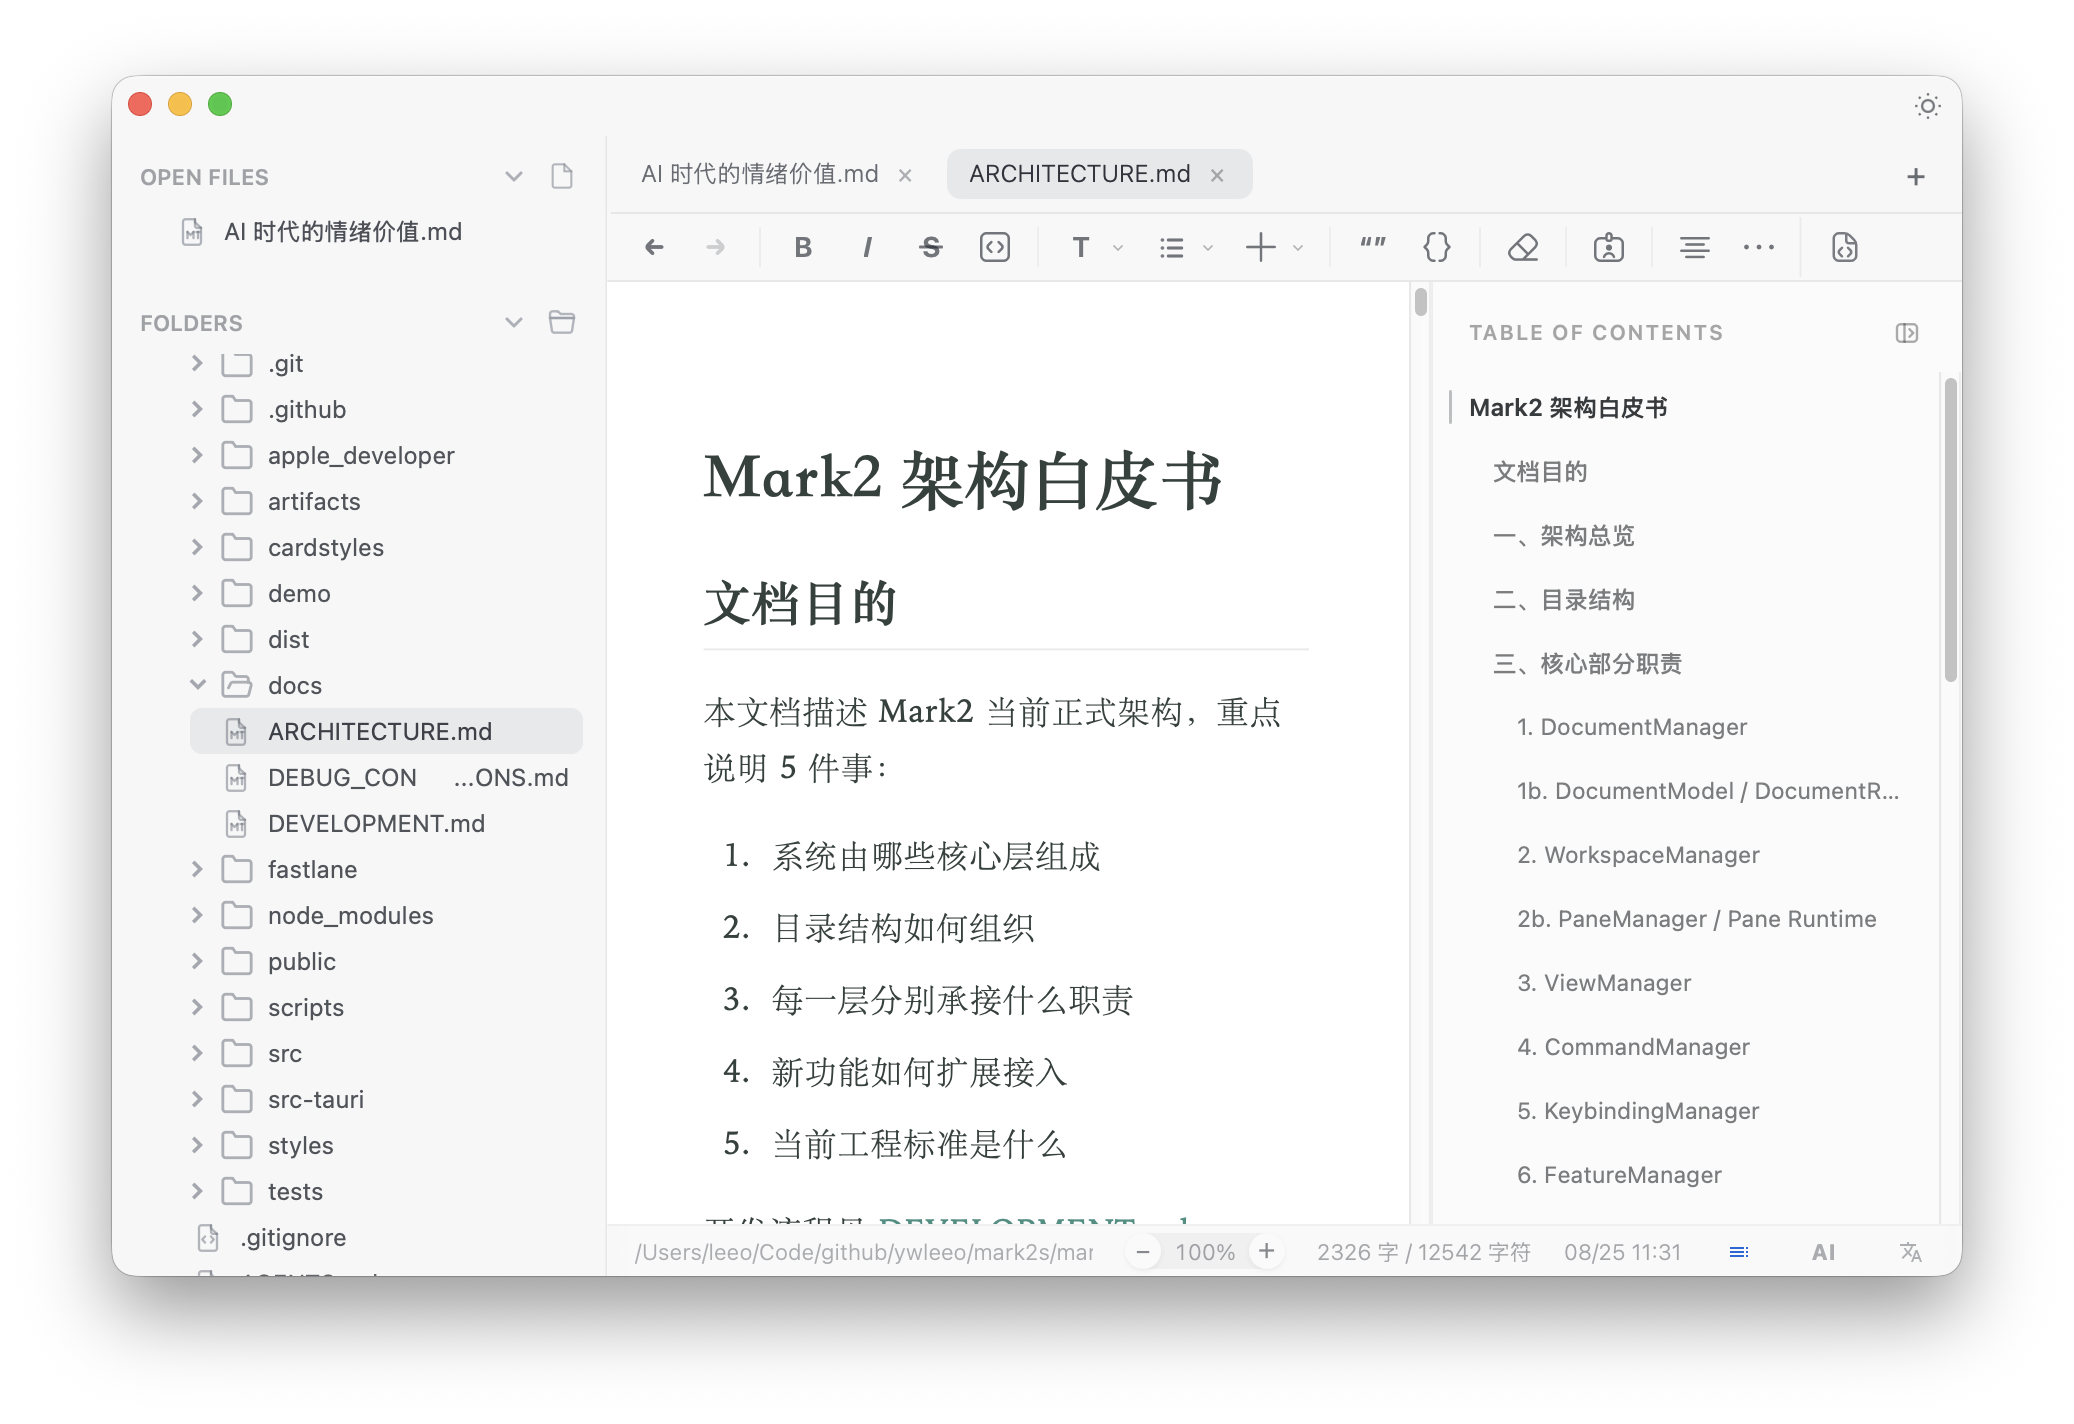
Task: Close the ARCHITECTURE.md tab
Action: (x=1217, y=175)
